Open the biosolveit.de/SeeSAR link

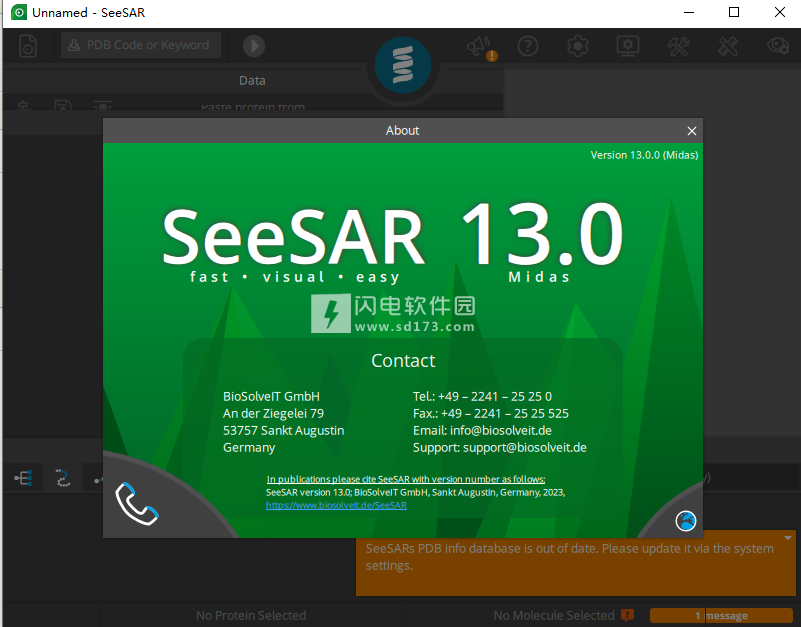point(336,505)
